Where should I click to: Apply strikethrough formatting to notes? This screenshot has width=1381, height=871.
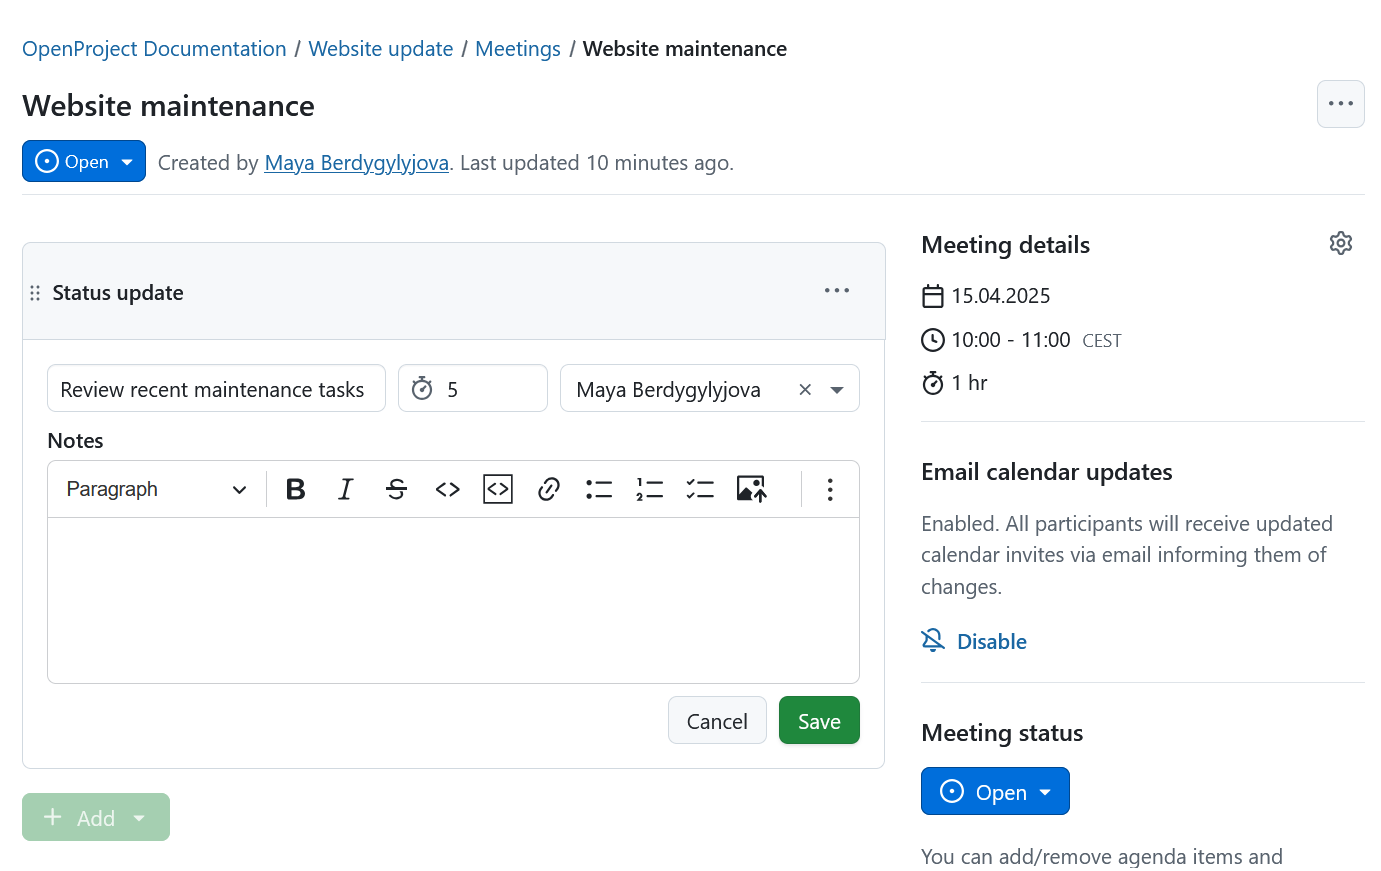click(396, 489)
